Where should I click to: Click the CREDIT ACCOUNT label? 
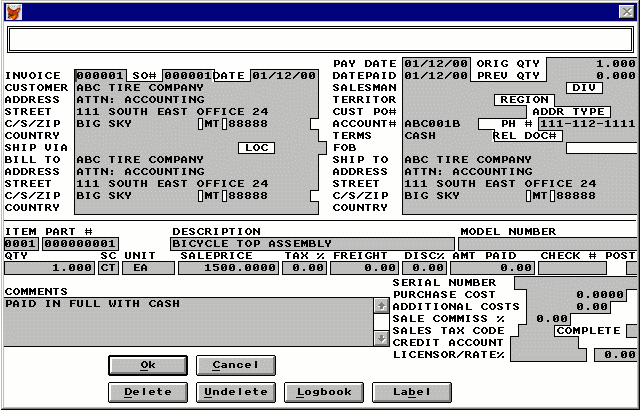[448, 343]
